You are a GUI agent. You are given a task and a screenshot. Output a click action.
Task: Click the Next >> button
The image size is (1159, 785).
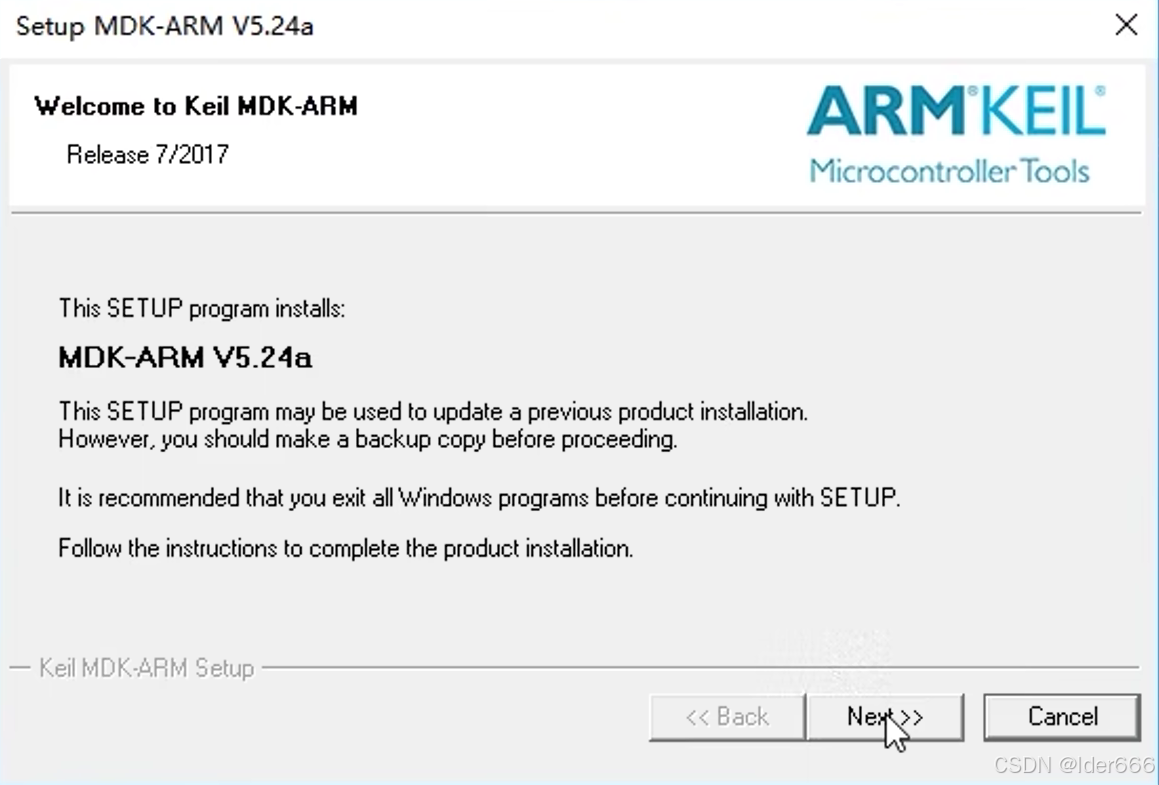[x=886, y=716]
